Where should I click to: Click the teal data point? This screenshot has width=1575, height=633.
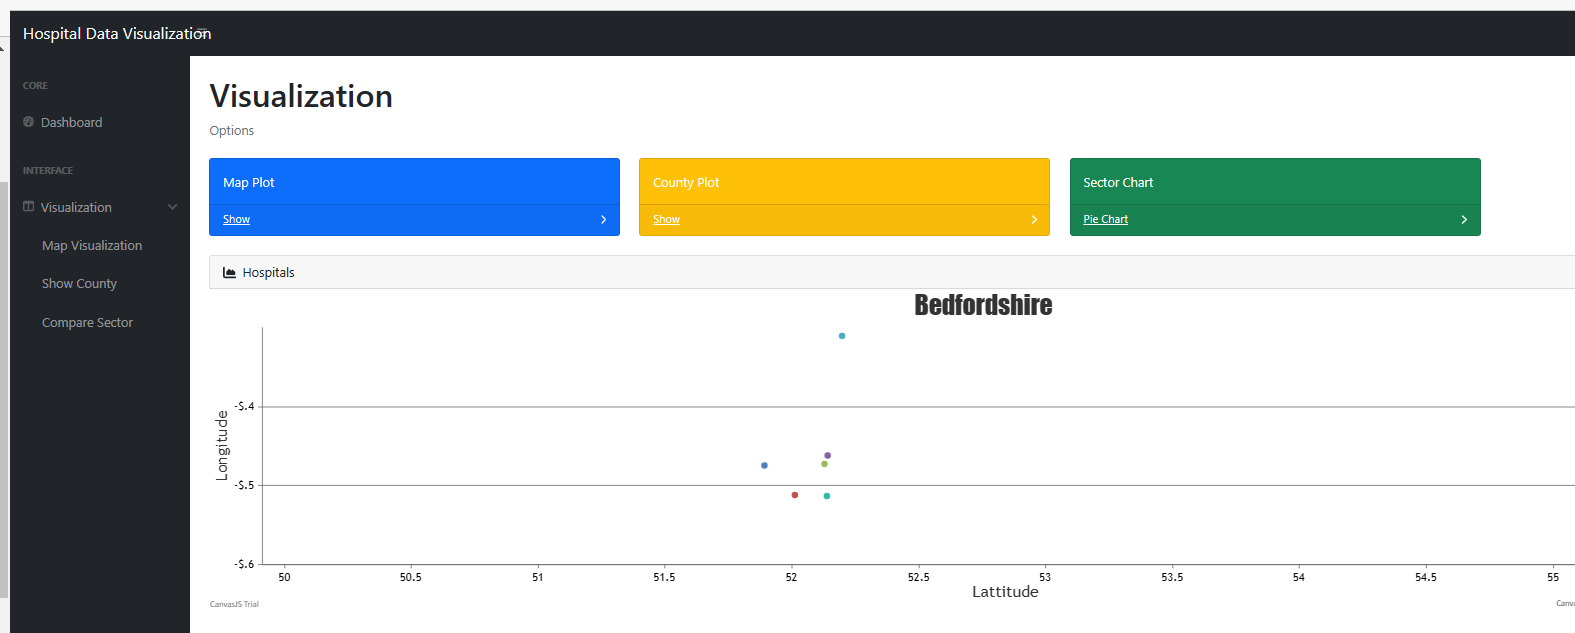826,496
